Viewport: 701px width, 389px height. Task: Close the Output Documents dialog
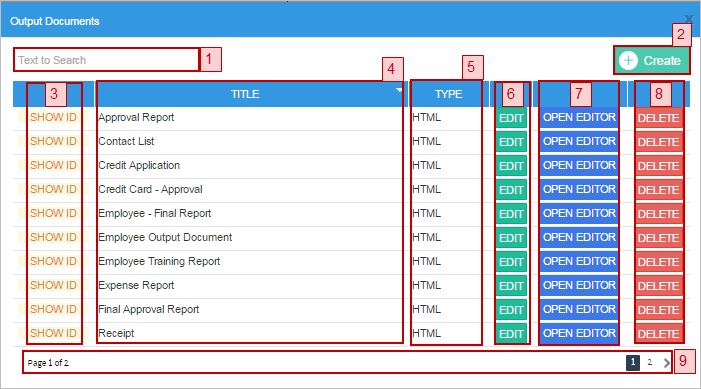click(x=689, y=19)
